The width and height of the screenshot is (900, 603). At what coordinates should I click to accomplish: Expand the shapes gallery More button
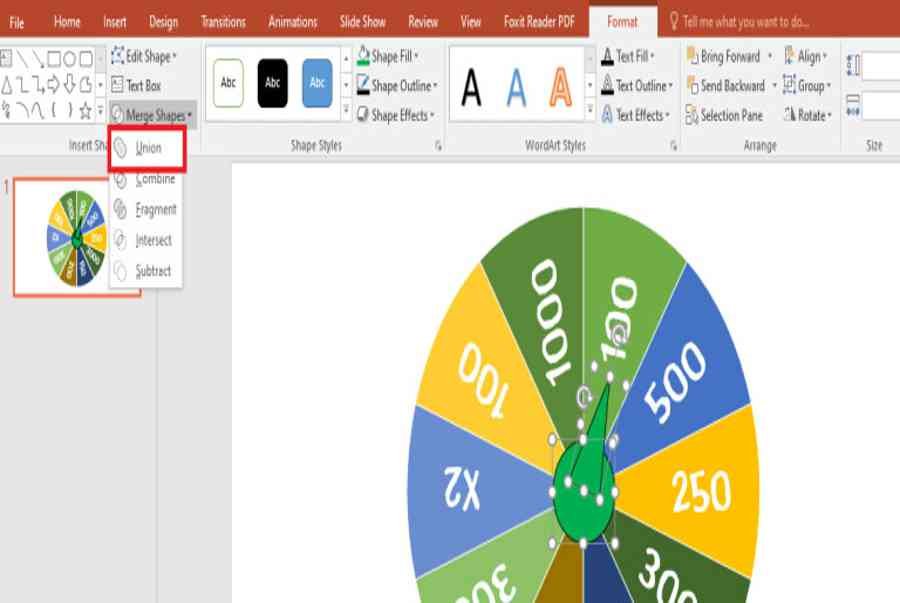(100, 110)
